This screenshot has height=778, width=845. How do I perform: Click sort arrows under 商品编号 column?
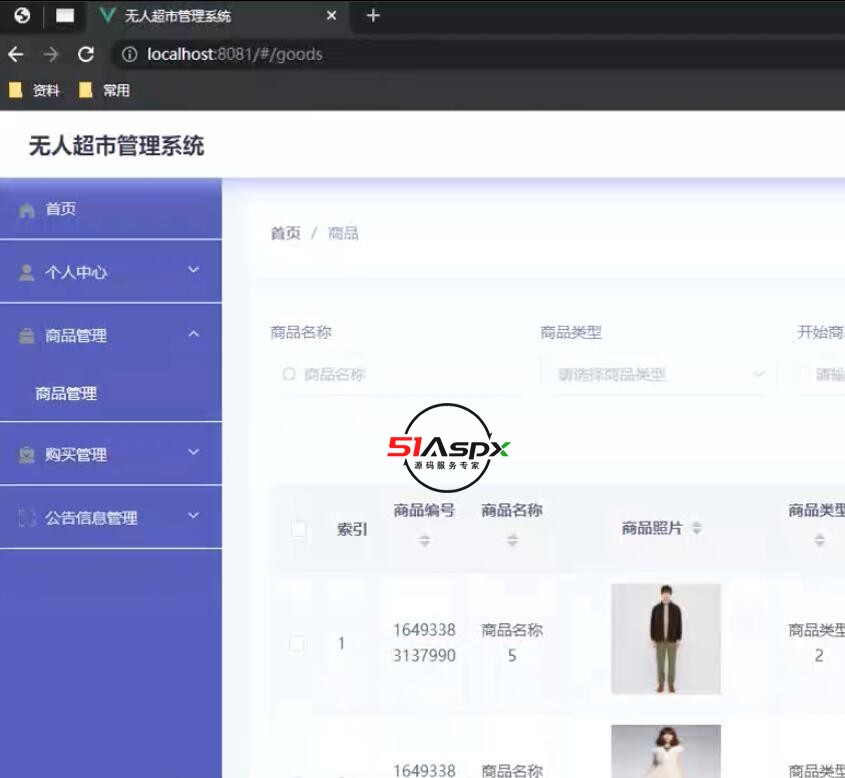[x=425, y=540]
